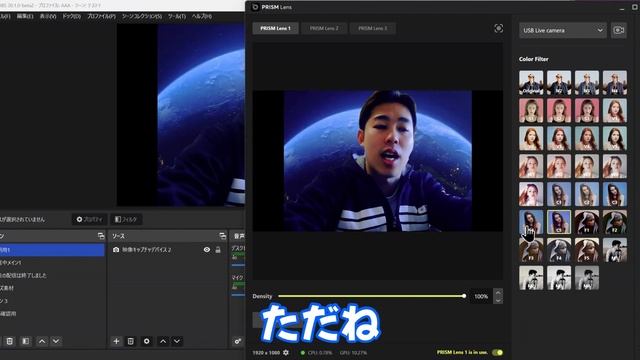Apply the C1 color filter

559,194
